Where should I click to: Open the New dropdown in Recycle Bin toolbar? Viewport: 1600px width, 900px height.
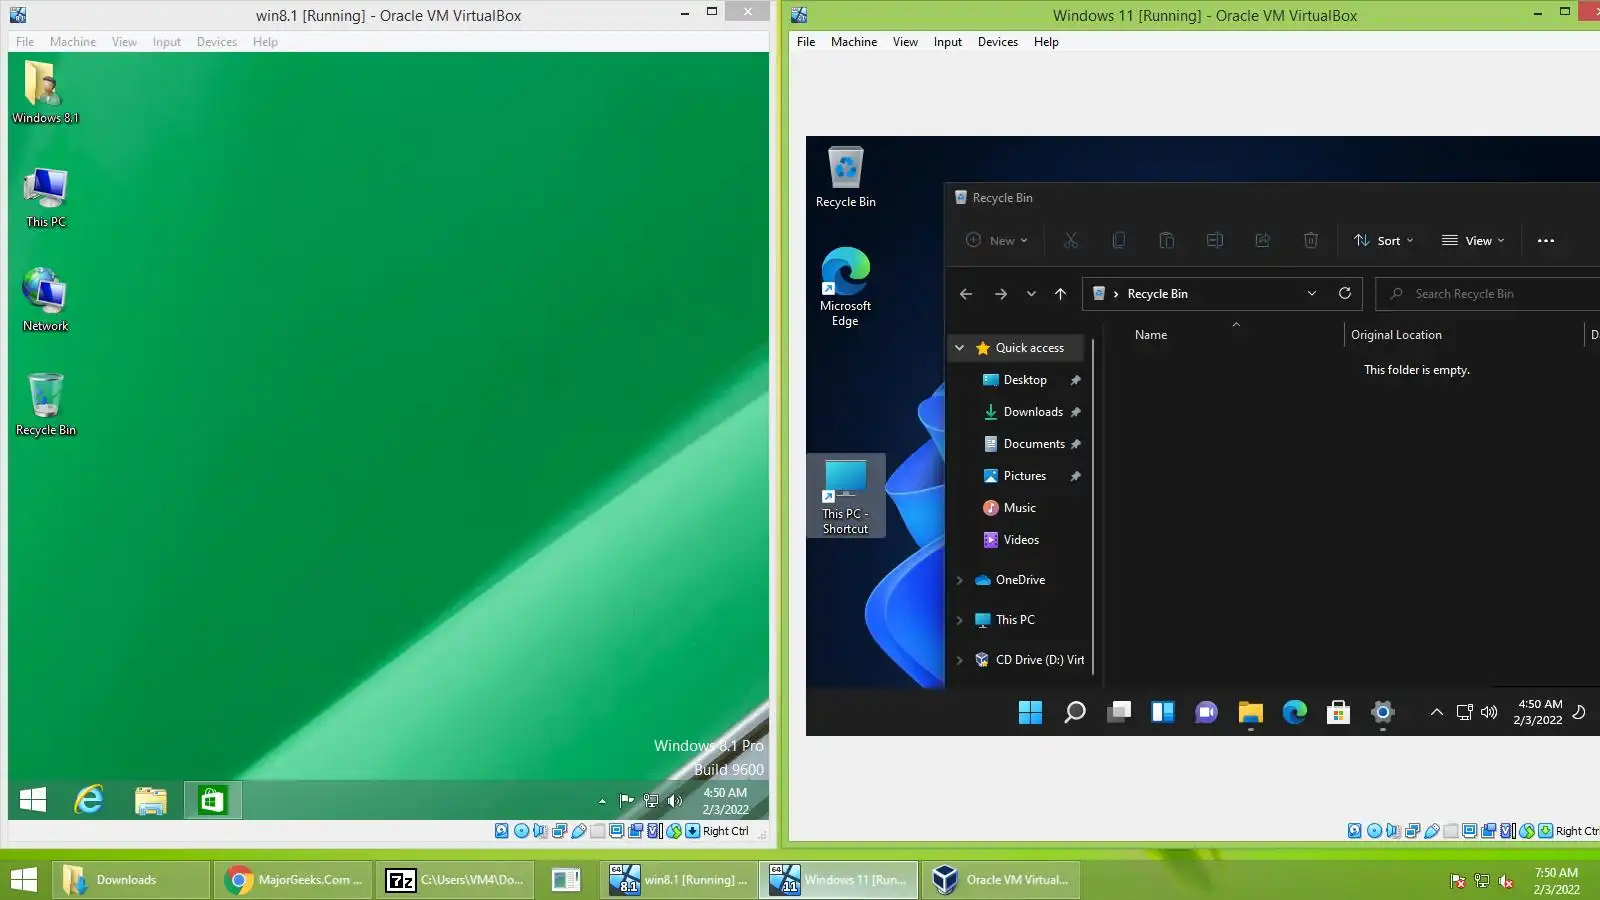pyautogui.click(x=996, y=240)
